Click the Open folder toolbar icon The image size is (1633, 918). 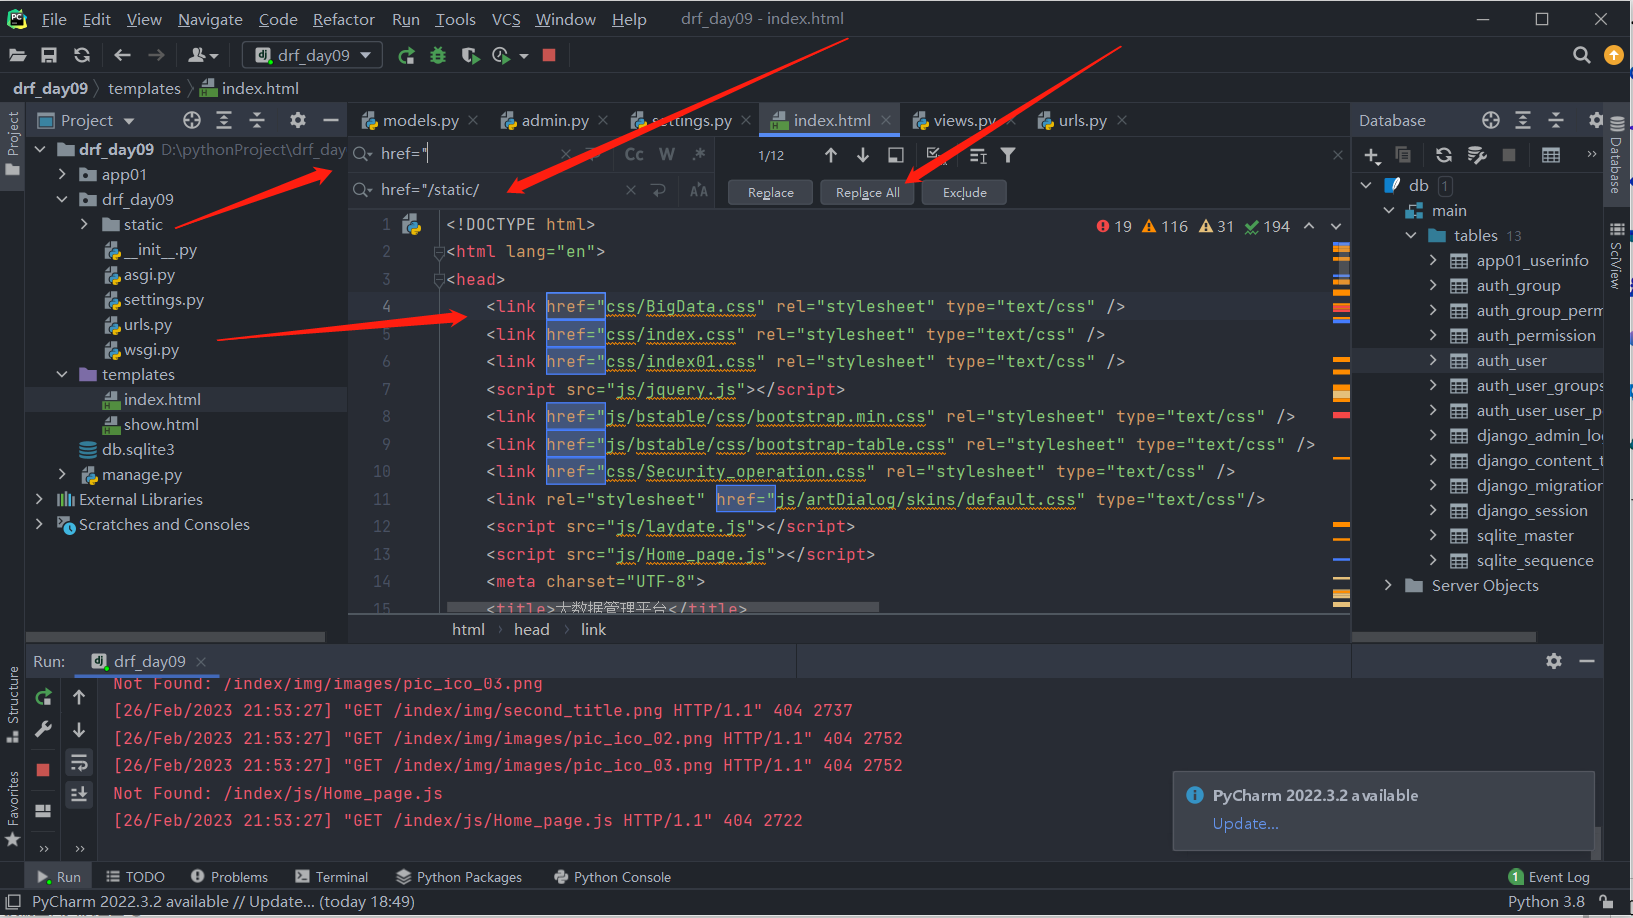point(17,55)
